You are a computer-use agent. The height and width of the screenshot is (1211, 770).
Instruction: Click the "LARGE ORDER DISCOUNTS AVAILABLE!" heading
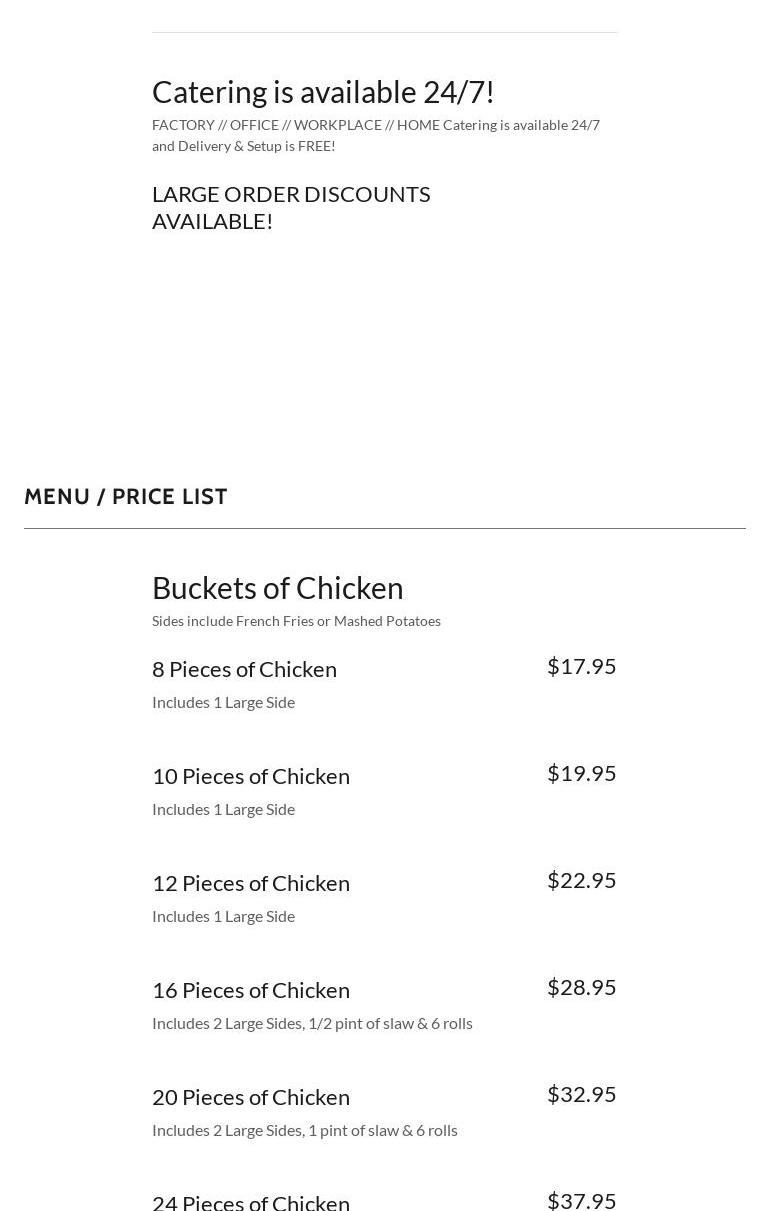point(291,207)
